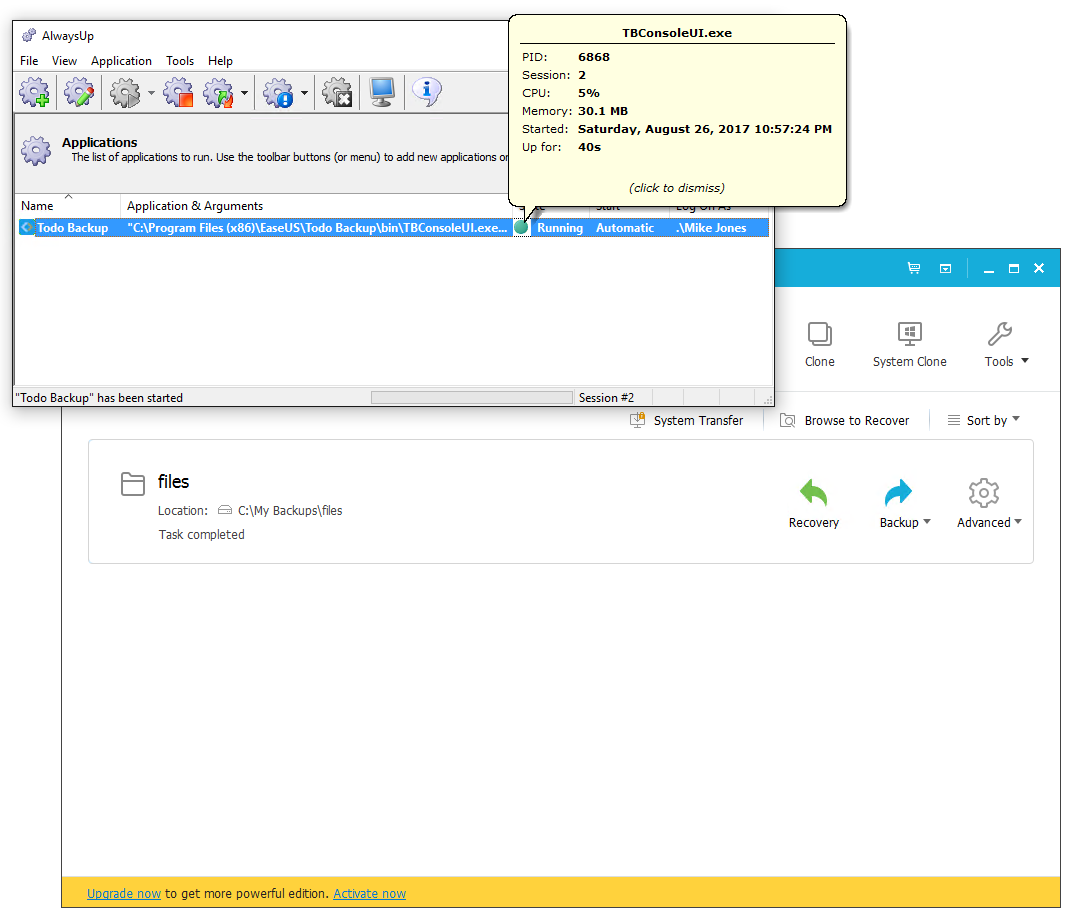This screenshot has width=1072, height=915.
Task: Open the File menu in AlwaysUp
Action: click(29, 61)
